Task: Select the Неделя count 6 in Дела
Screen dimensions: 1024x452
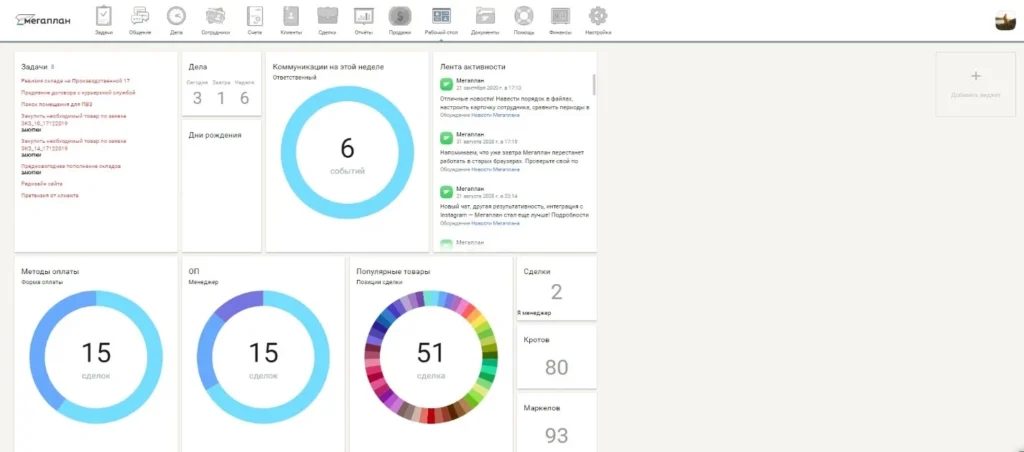Action: 244,98
